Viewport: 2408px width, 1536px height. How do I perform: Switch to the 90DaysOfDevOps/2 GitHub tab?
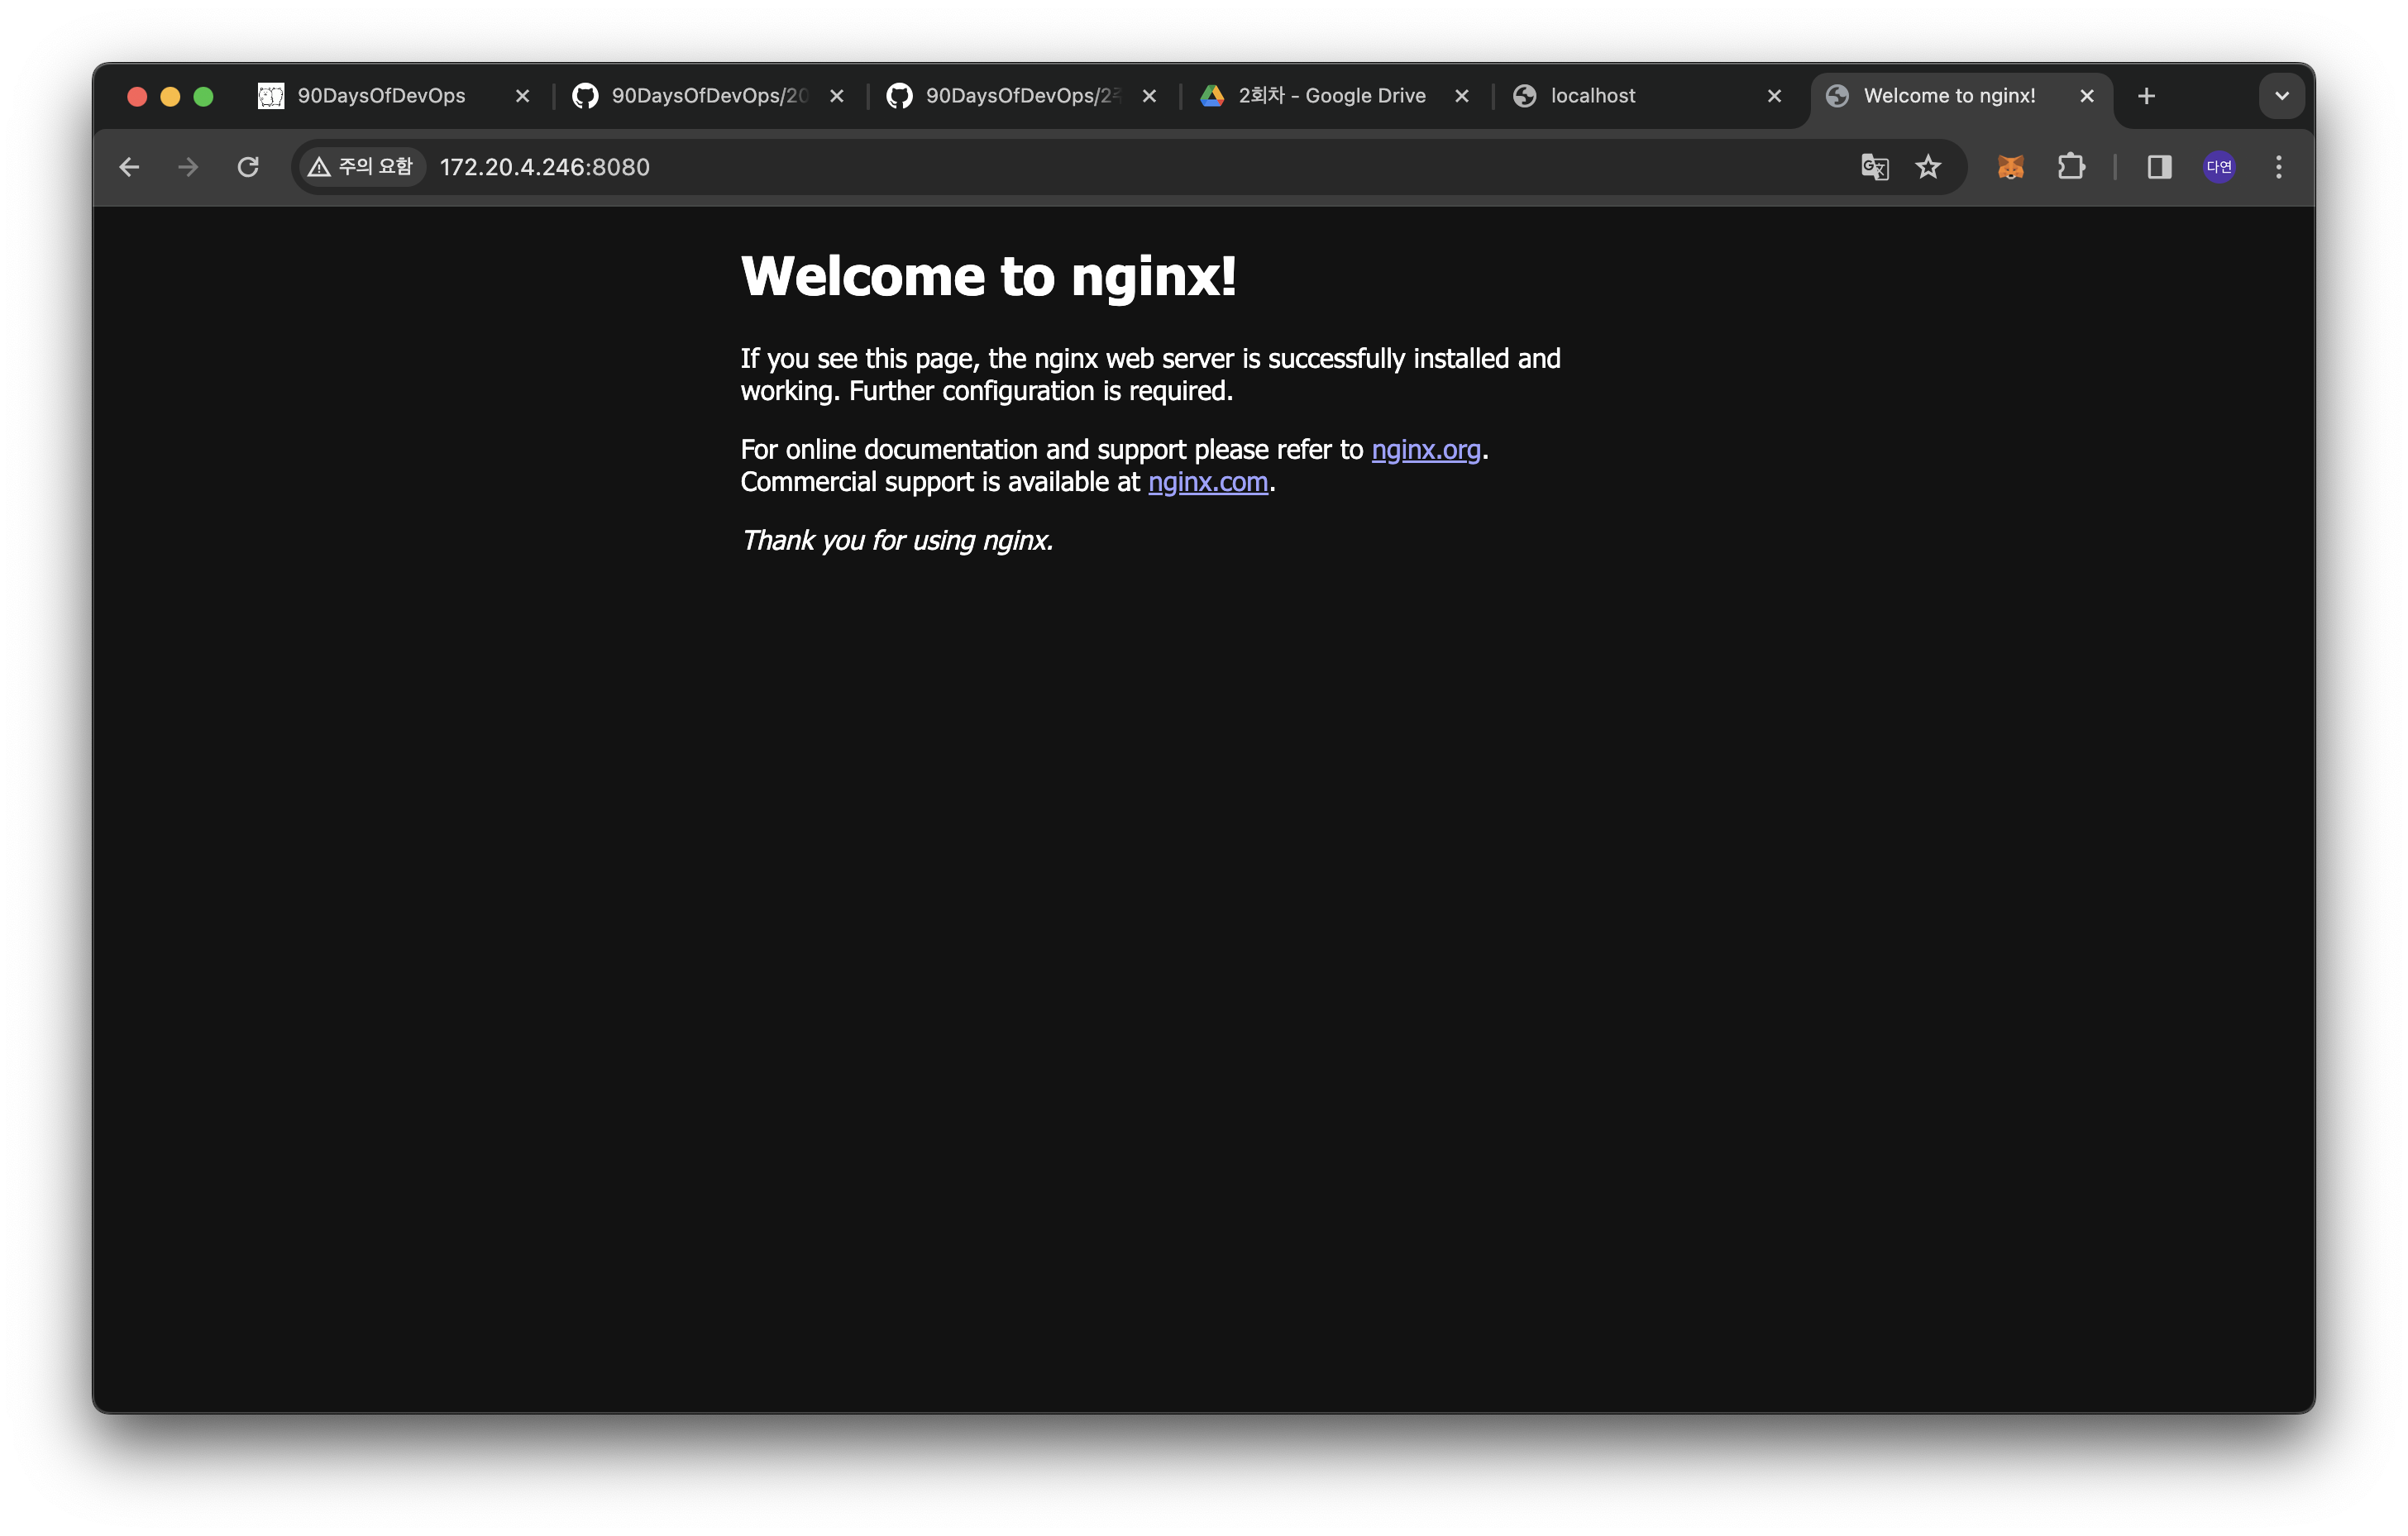coord(1022,96)
